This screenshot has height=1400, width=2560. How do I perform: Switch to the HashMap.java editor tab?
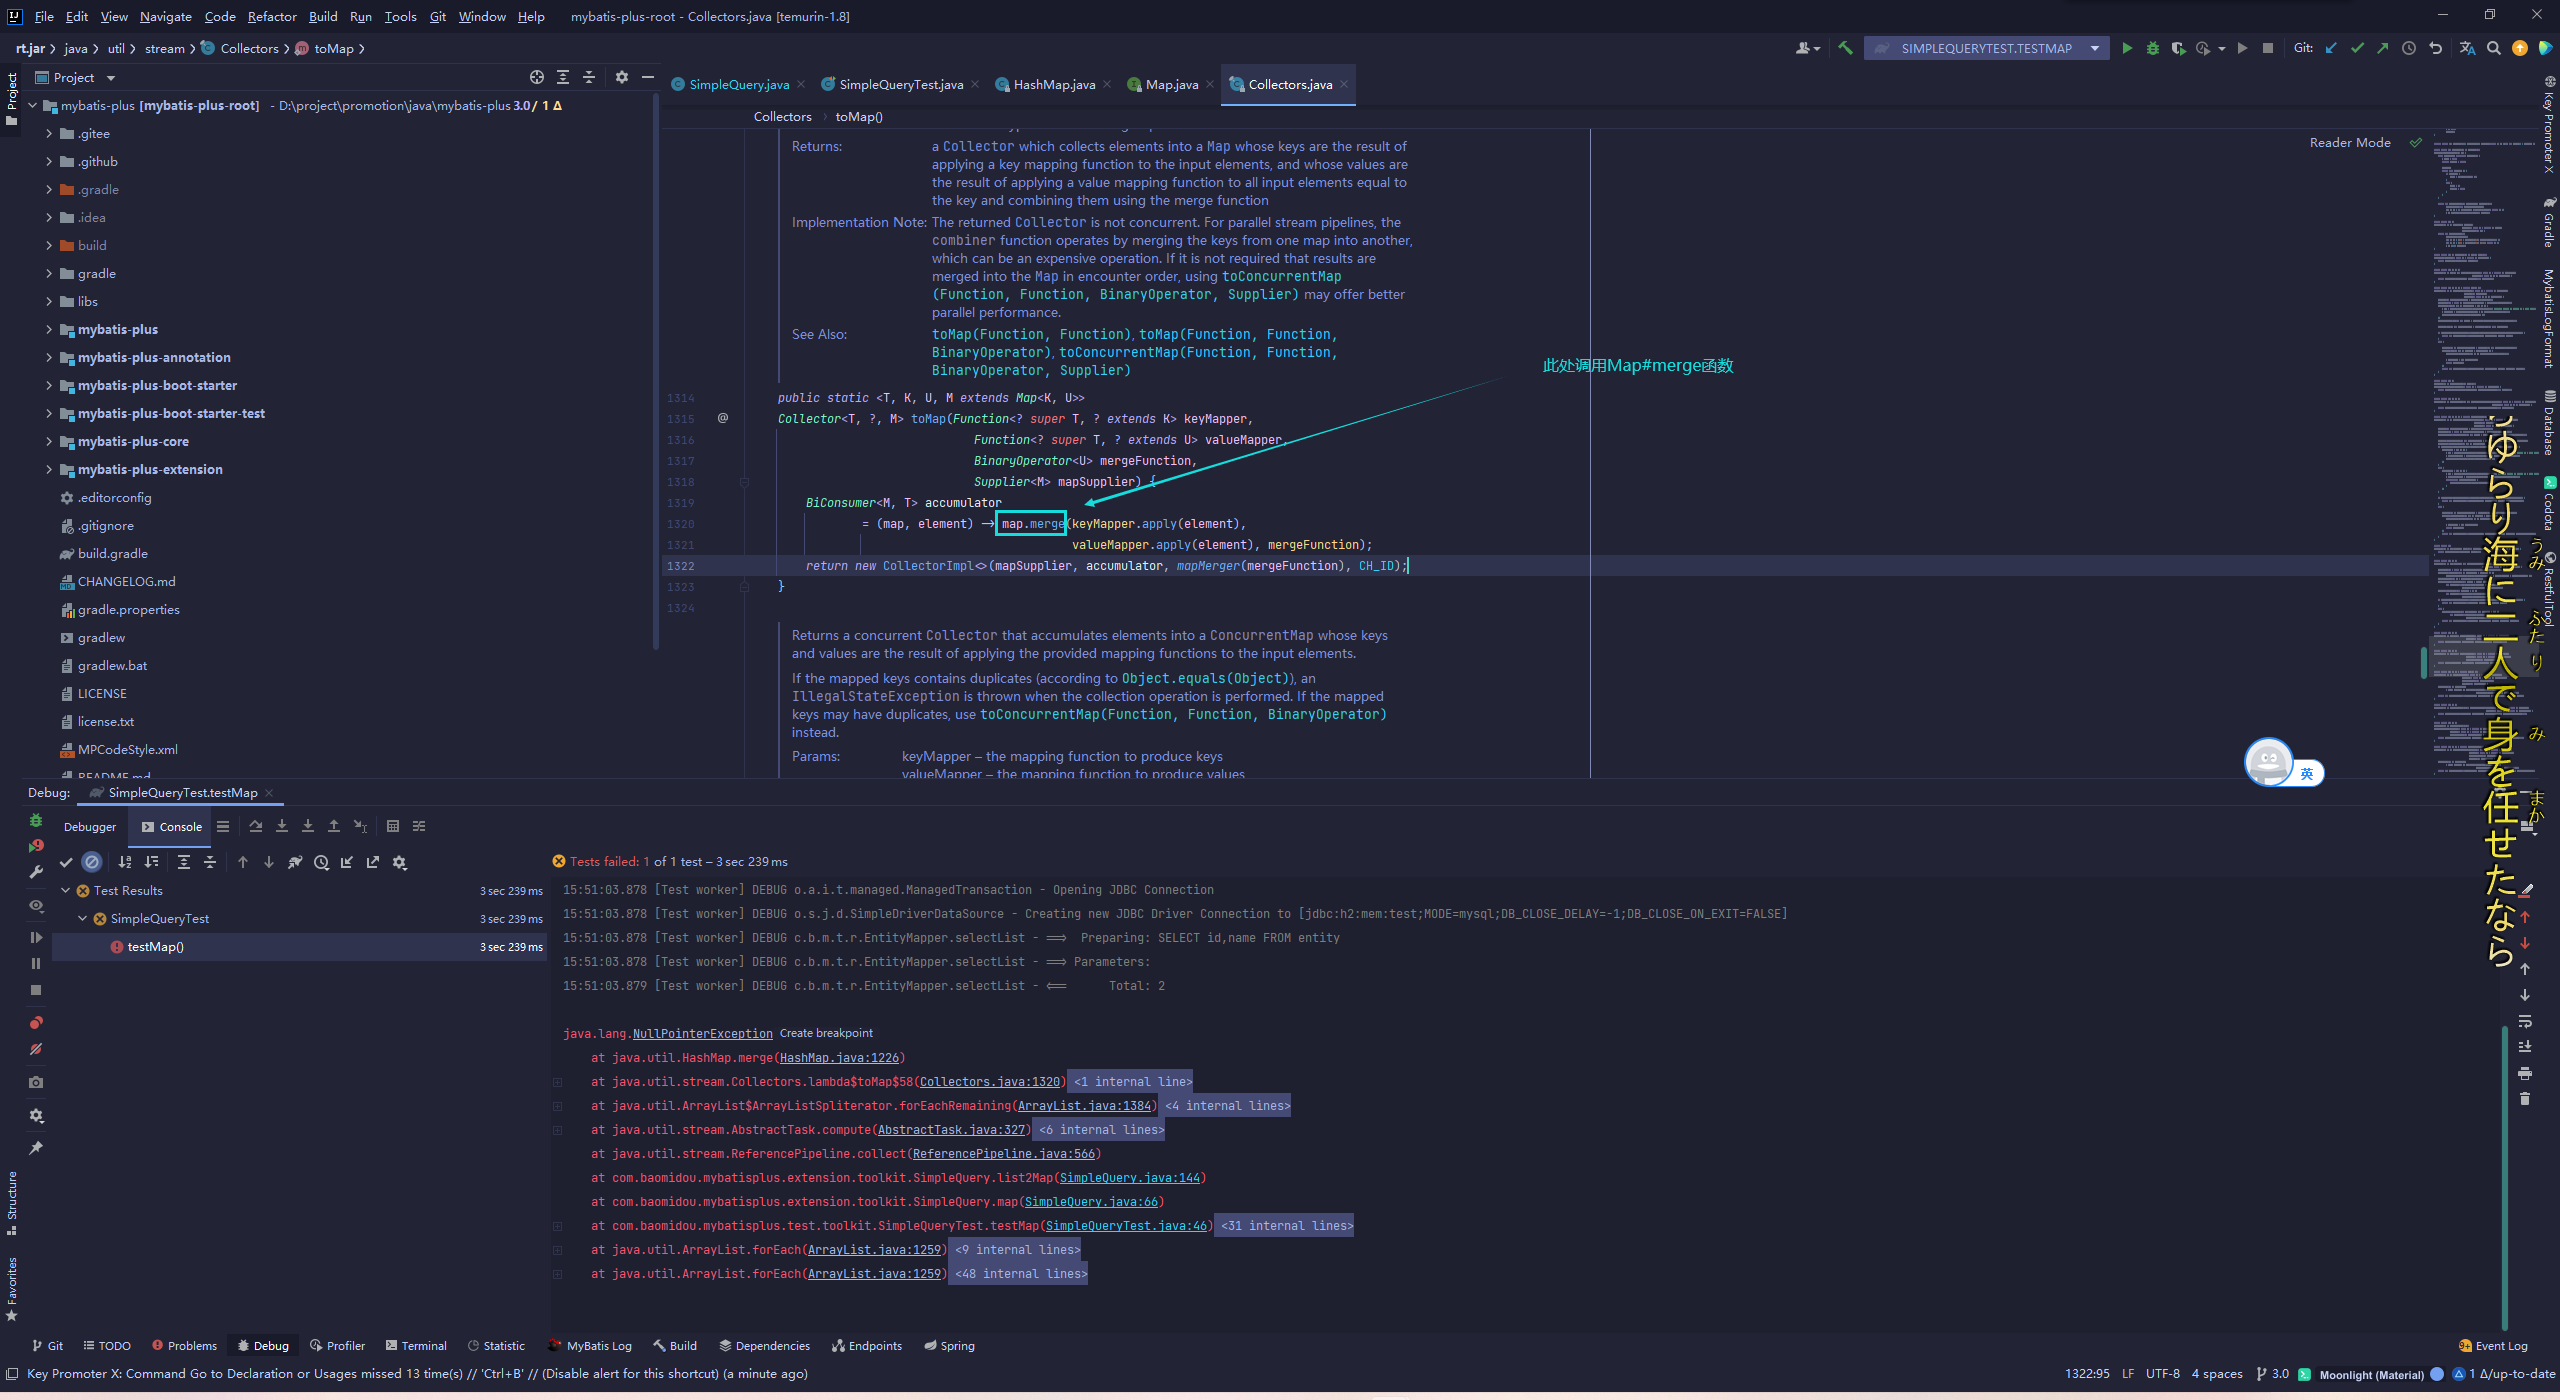coord(1053,84)
